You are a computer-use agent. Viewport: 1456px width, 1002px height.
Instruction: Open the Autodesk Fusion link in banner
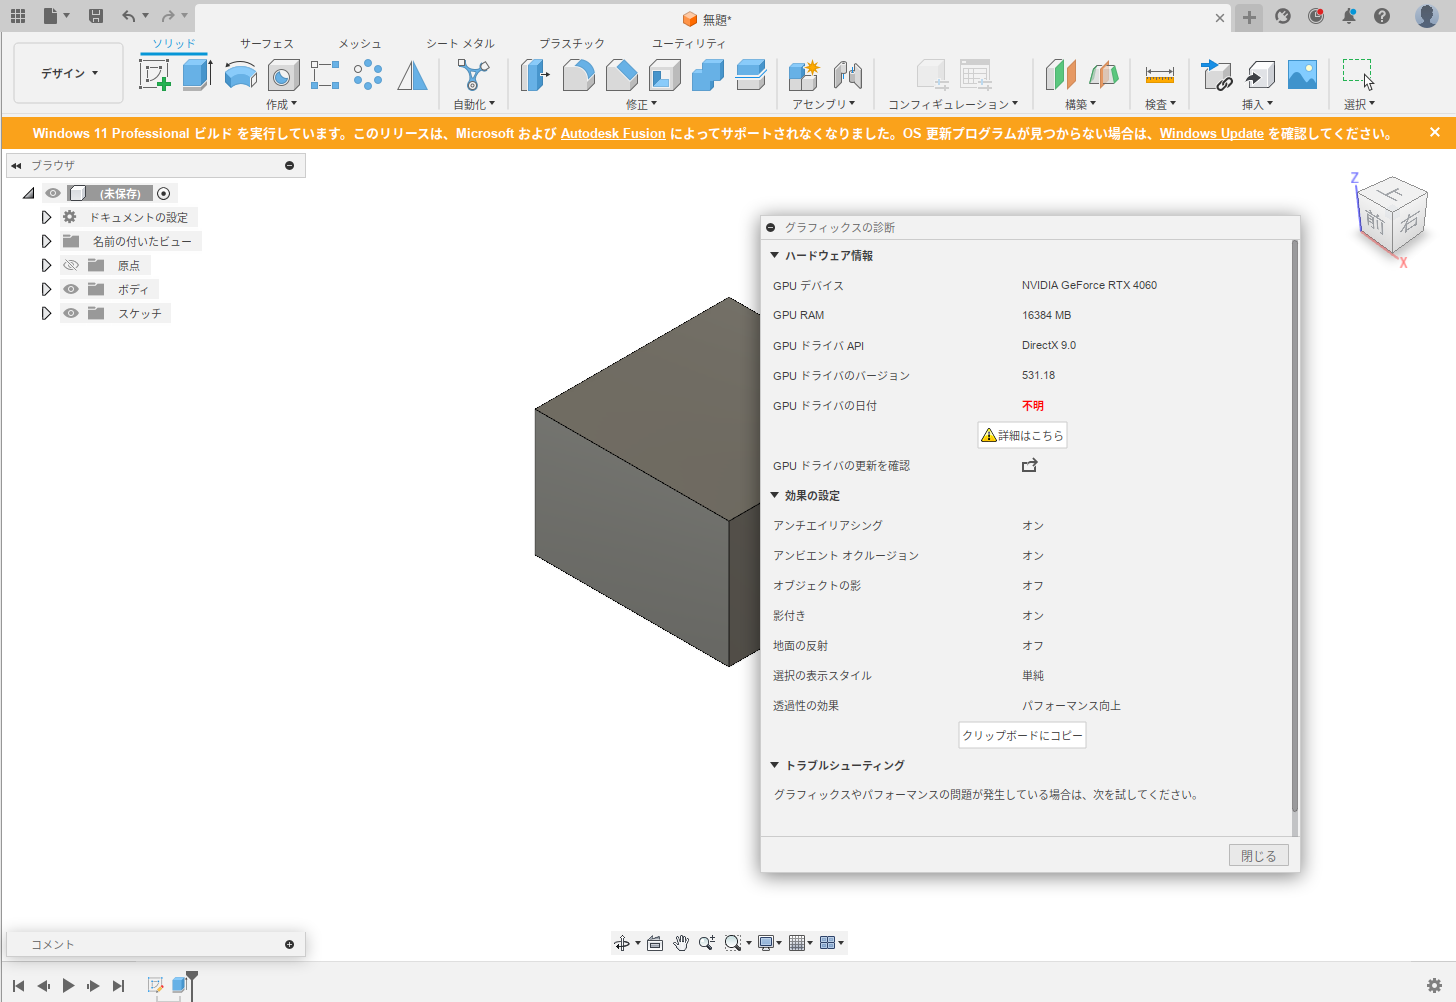[613, 133]
